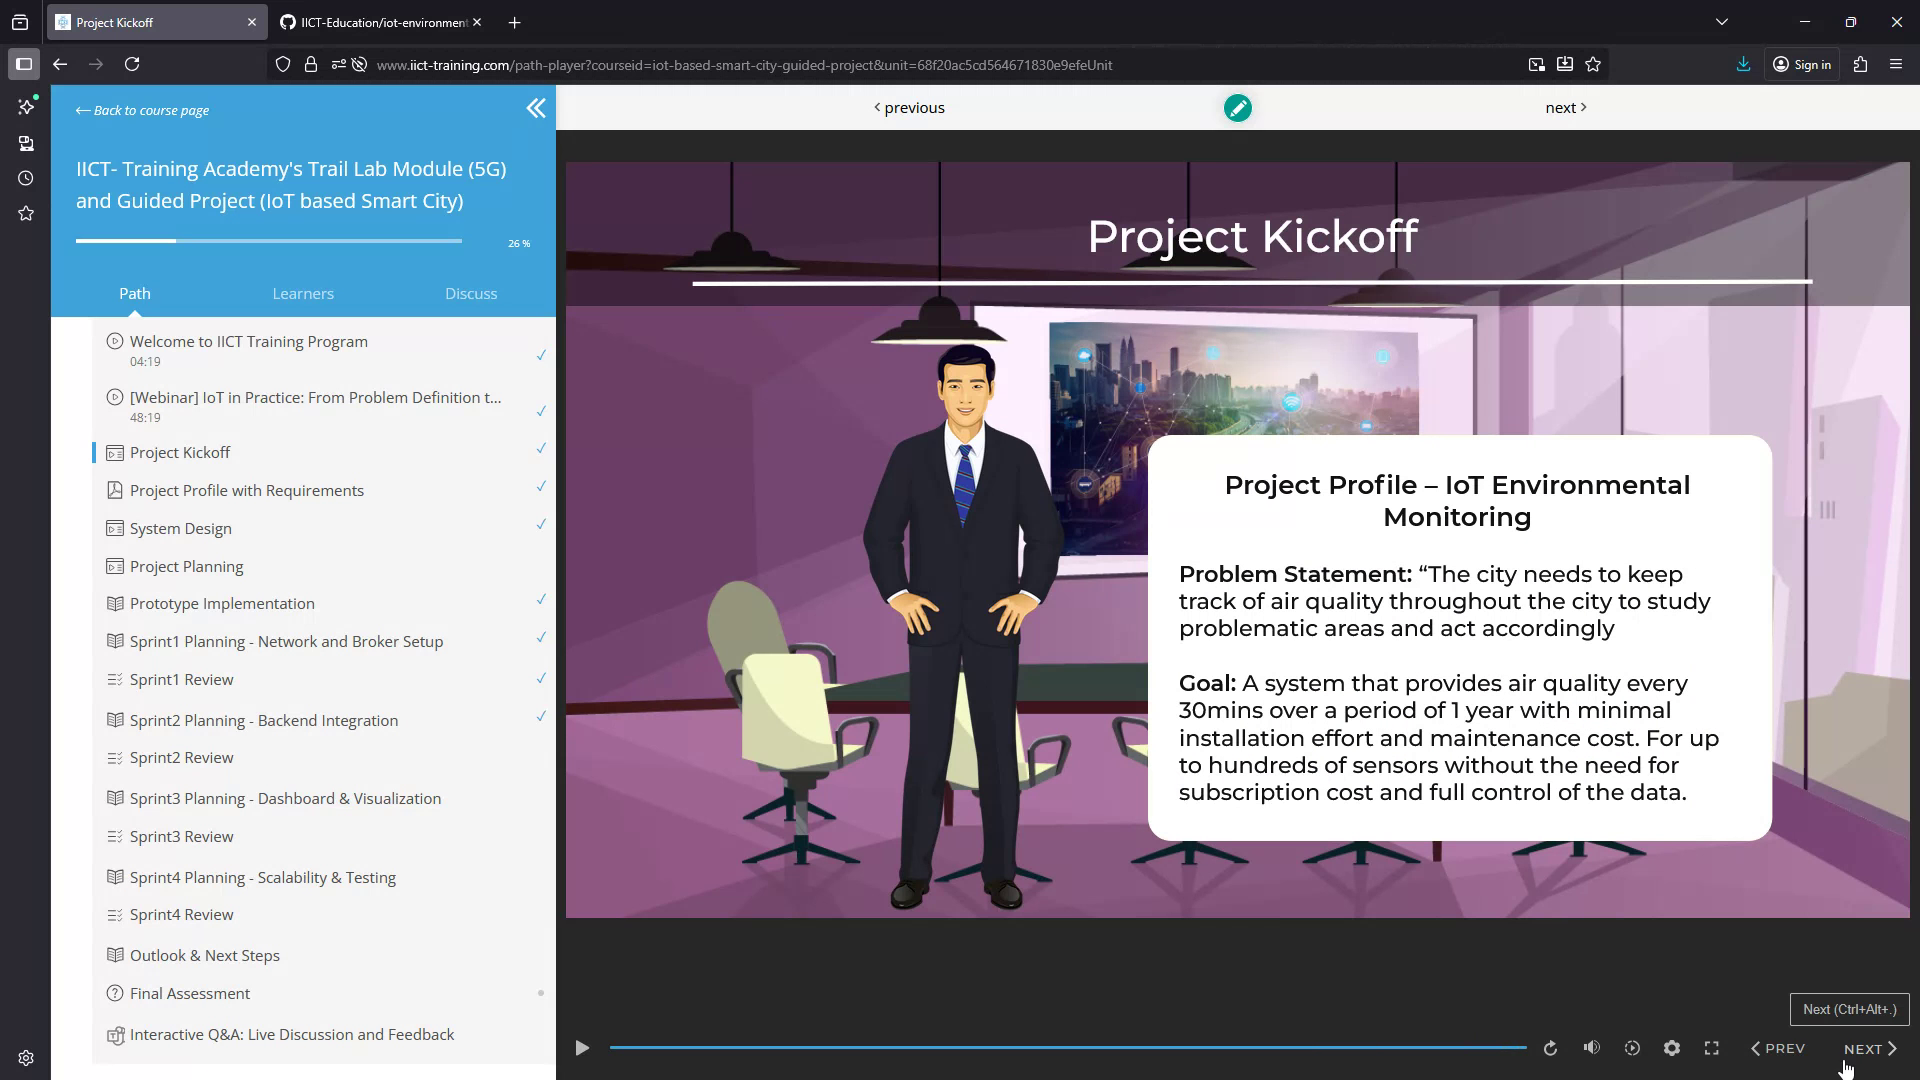Toggle tracking protection shield for this site

283,64
